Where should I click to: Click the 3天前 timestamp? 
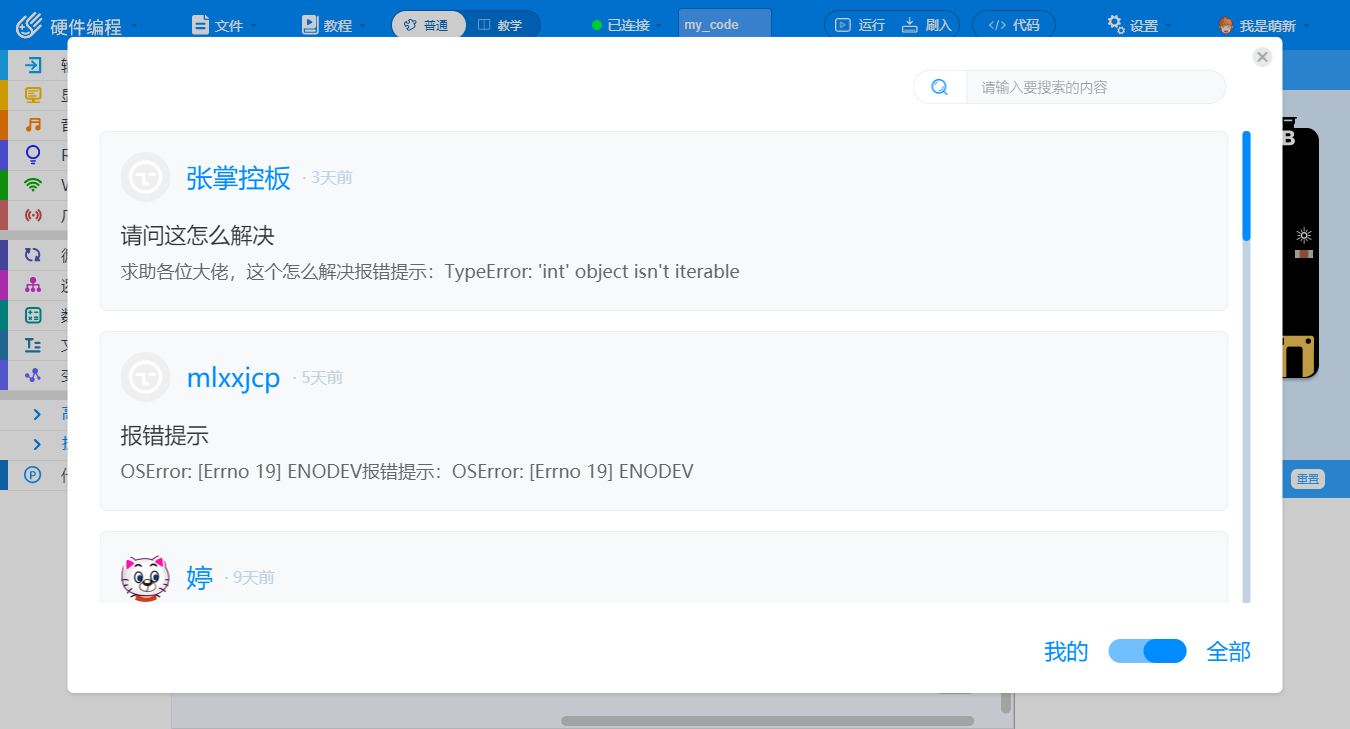pos(331,178)
